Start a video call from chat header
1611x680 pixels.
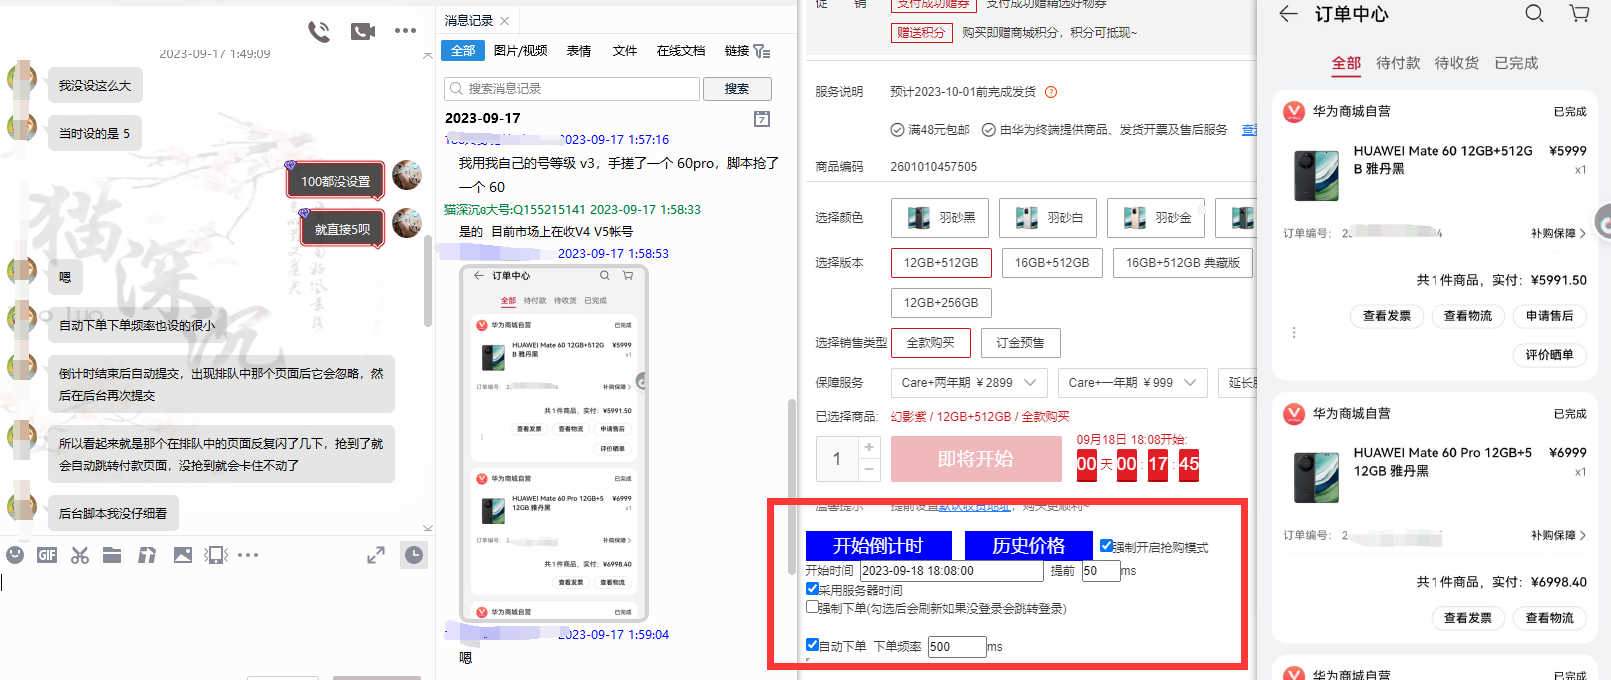coord(362,32)
